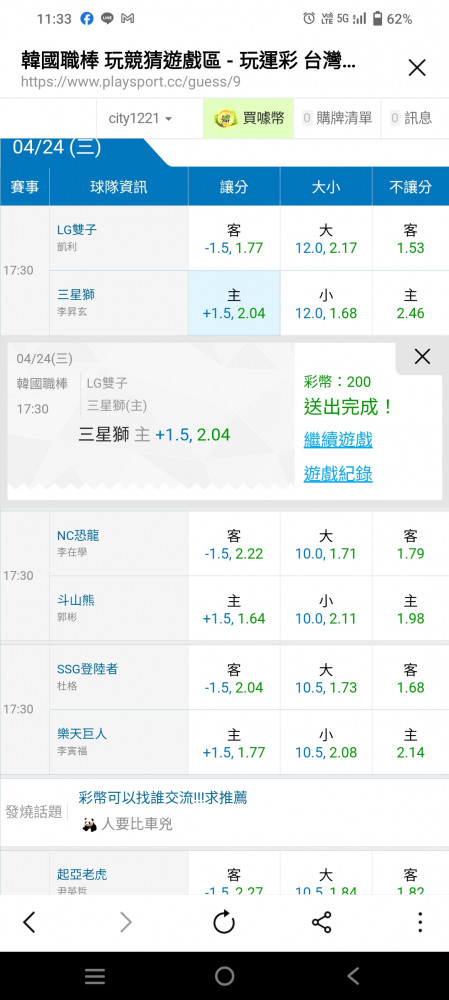Open the LG雙子 team link
This screenshot has width=449, height=1000.
coord(77,230)
